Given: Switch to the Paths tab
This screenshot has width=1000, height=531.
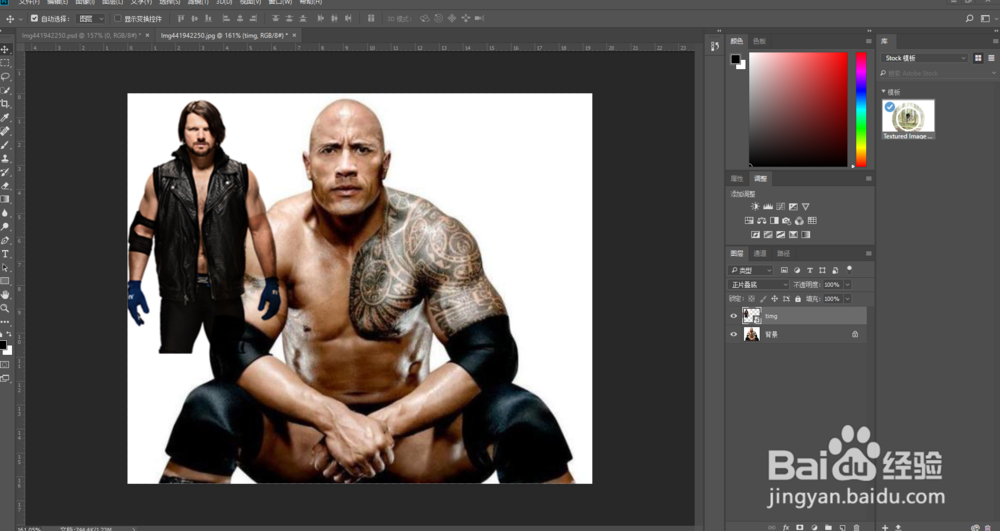Looking at the screenshot, I should pos(783,253).
